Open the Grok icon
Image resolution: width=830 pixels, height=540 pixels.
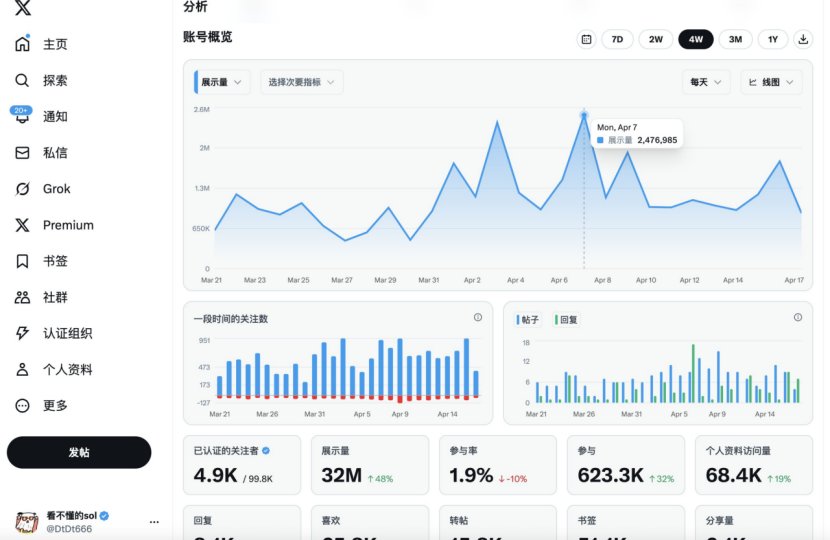22,189
